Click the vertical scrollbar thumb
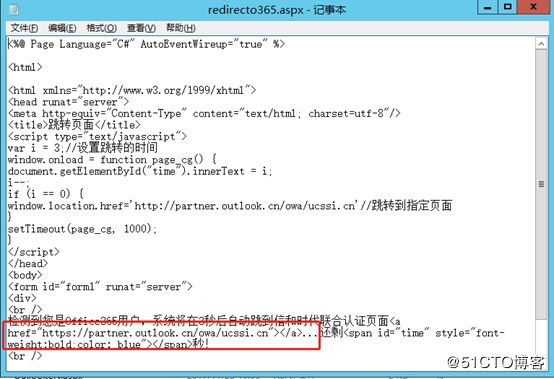Viewport: 554px width, 379px height. [x=541, y=184]
